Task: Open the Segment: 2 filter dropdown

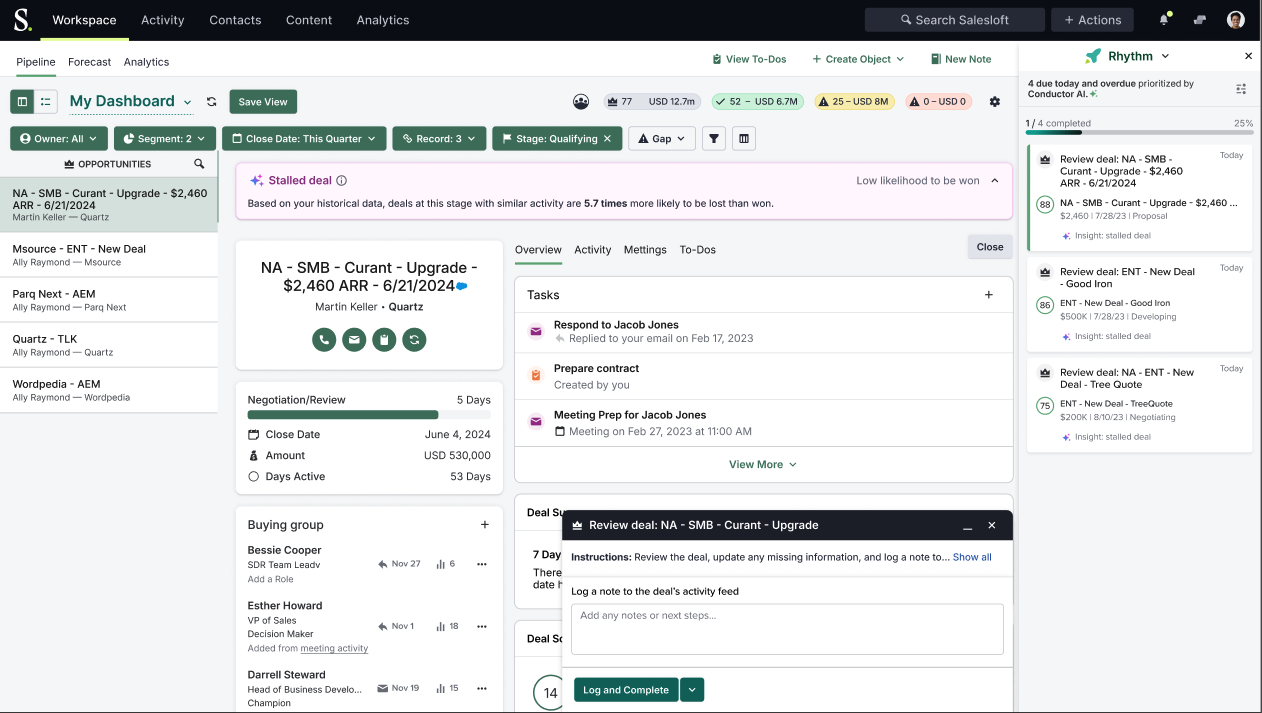Action: pyautogui.click(x=165, y=139)
